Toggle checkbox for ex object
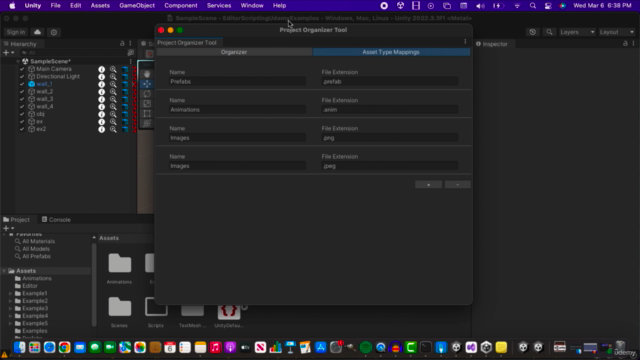The height and width of the screenshot is (360, 640). [x=22, y=122]
